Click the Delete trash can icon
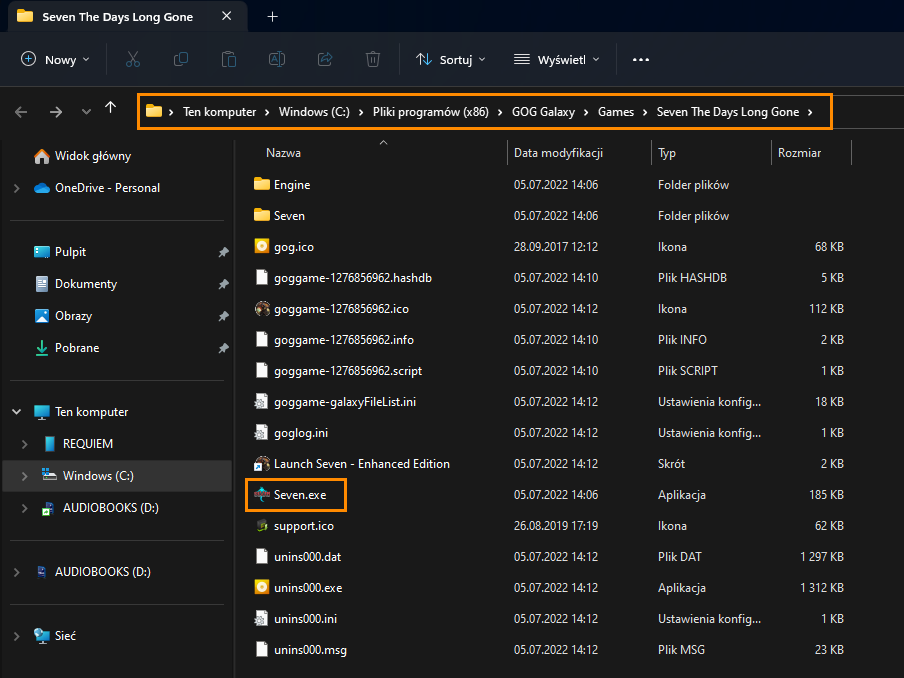The height and width of the screenshot is (678, 904). [x=373, y=59]
